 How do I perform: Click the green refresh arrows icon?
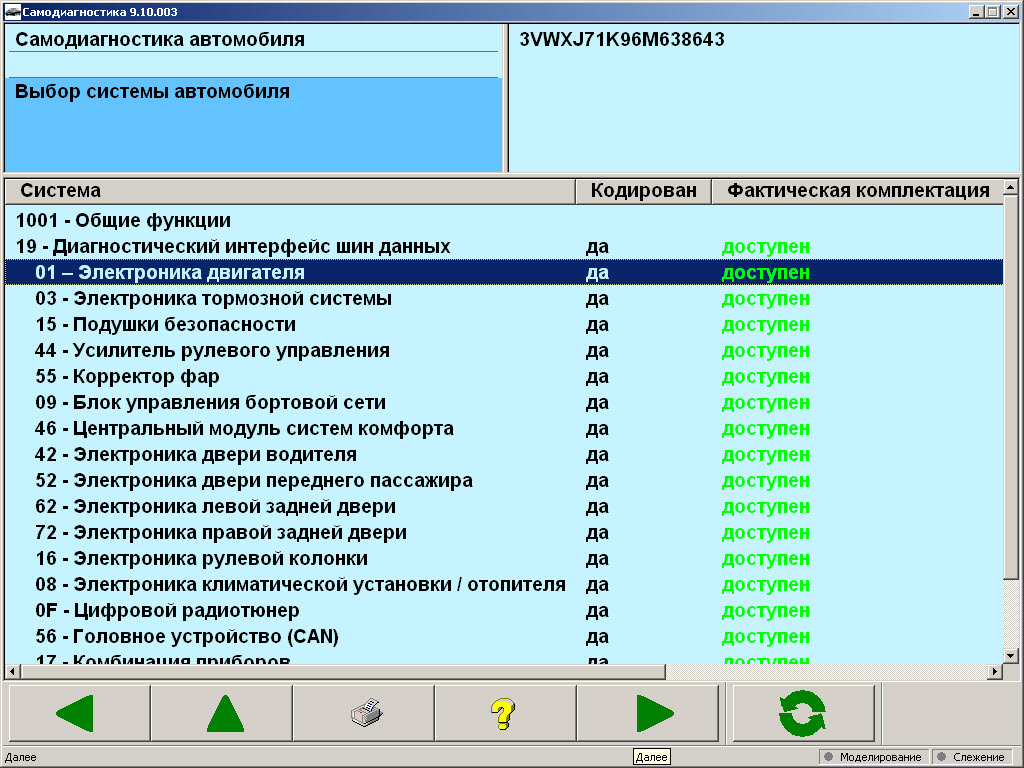point(803,712)
